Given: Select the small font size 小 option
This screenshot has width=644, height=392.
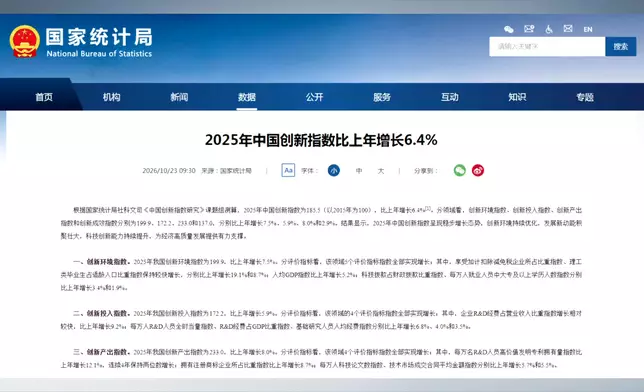Looking at the screenshot, I should 334,170.
